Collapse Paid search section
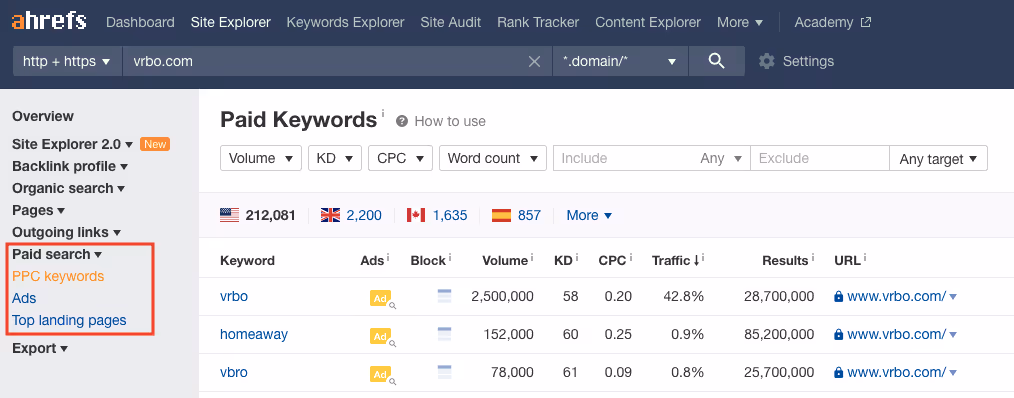1014x398 pixels. click(x=57, y=254)
